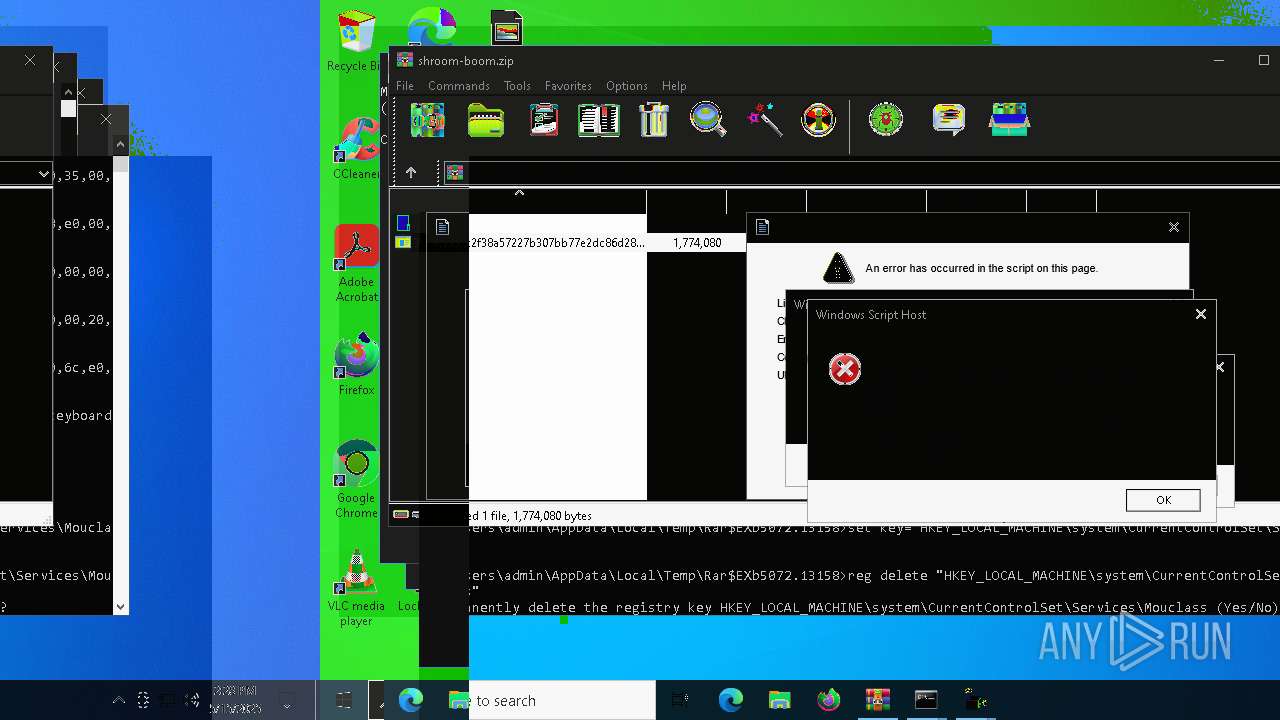Click scroll down arrow in left console window
This screenshot has height=720, width=1280.
pyautogui.click(x=120, y=606)
